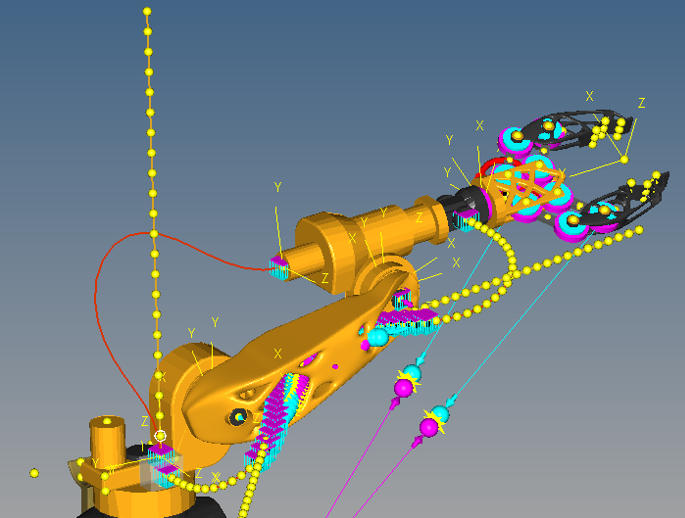Select the magenta cube marker at wrist joint
This screenshot has width=685, height=518.
(468, 214)
